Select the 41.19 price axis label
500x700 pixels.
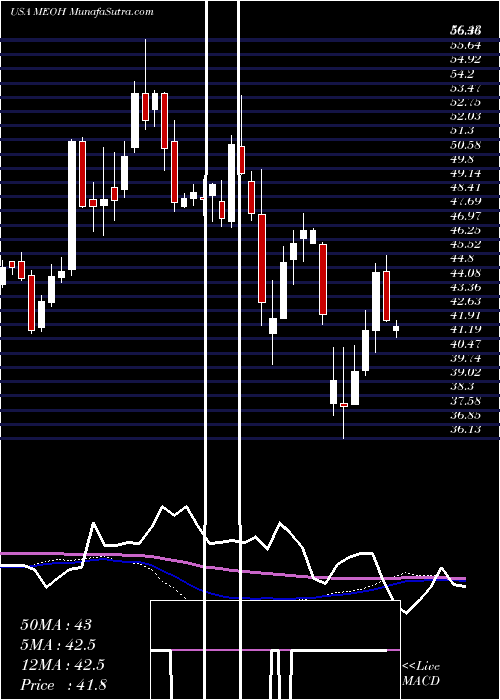(x=466, y=330)
